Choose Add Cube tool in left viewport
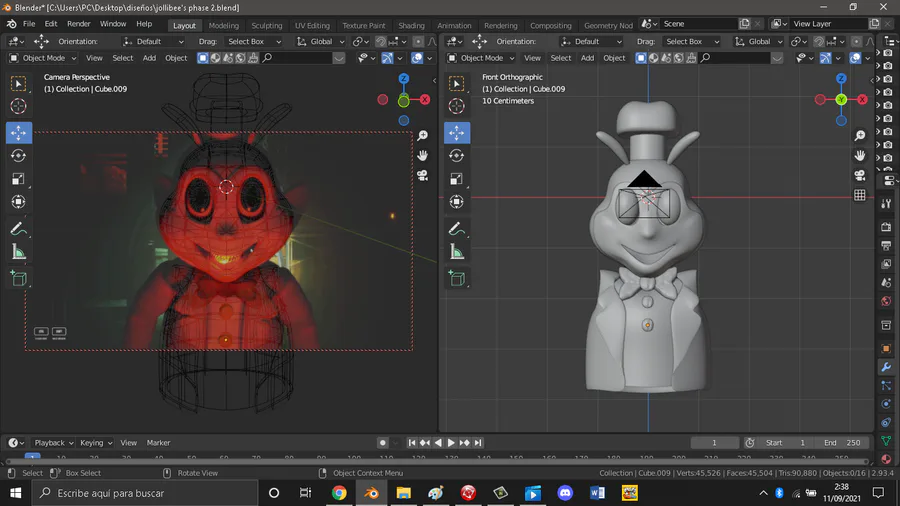Screen dimensions: 900x506 pyautogui.click(x=18, y=279)
